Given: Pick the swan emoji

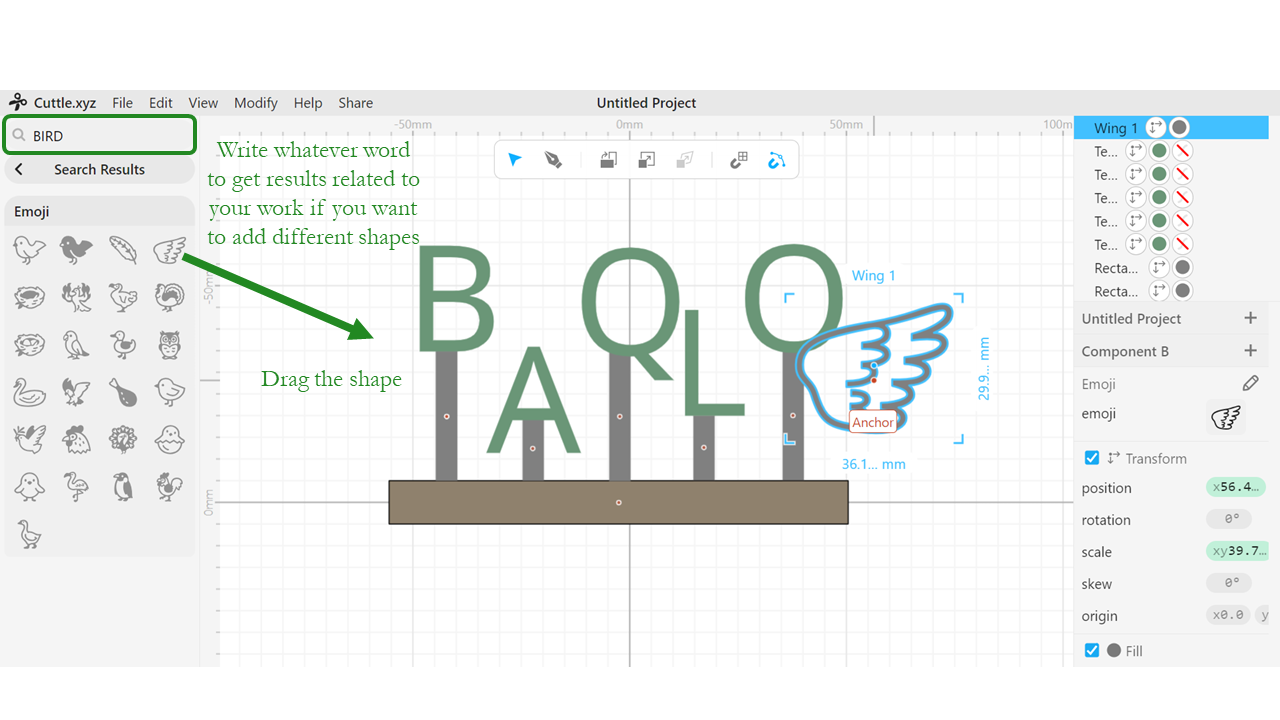Looking at the screenshot, I should pyautogui.click(x=29, y=391).
